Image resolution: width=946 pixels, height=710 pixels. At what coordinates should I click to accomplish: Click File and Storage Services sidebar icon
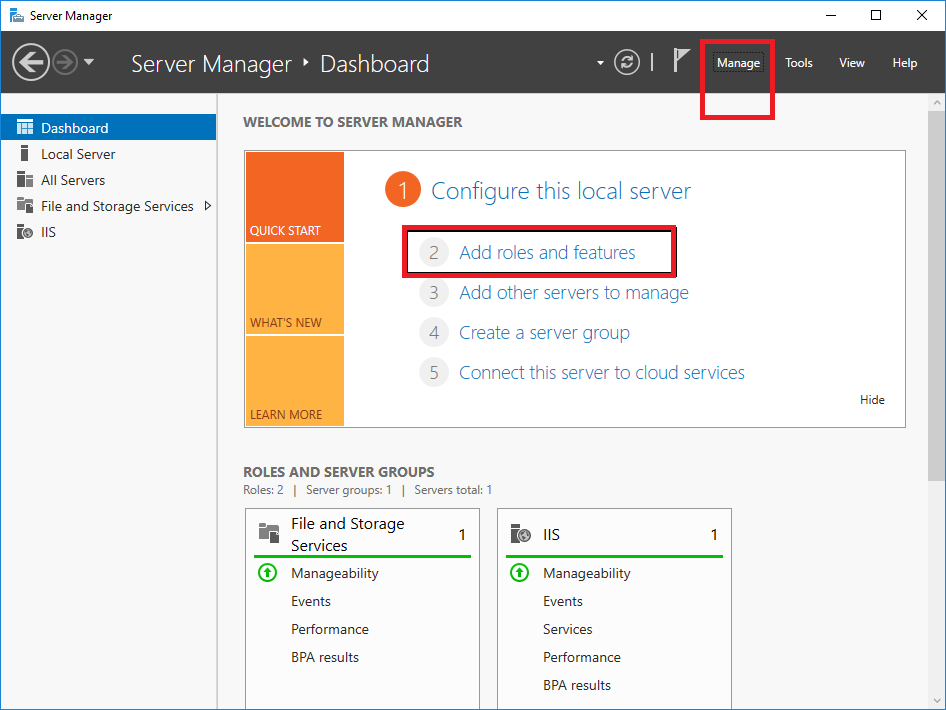(x=25, y=205)
